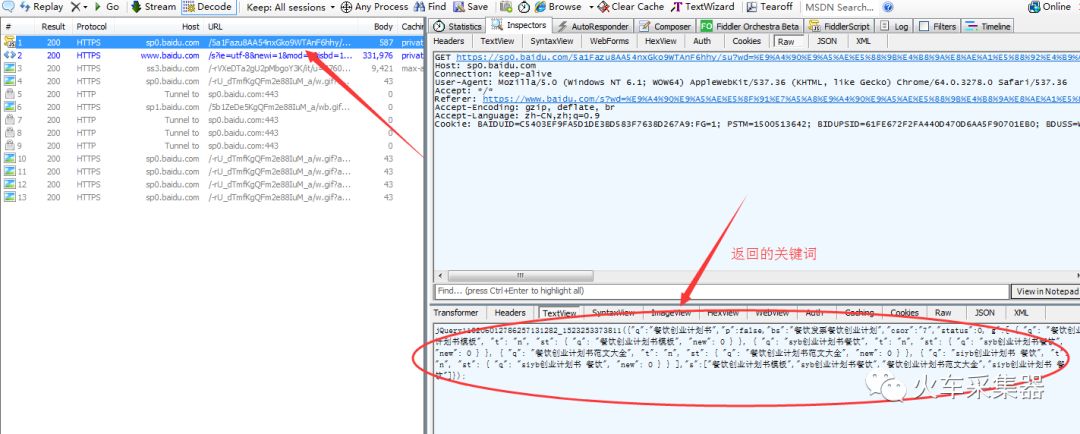This screenshot has height=434, width=1080.
Task: Open the Log tab
Action: pyautogui.click(x=895, y=26)
